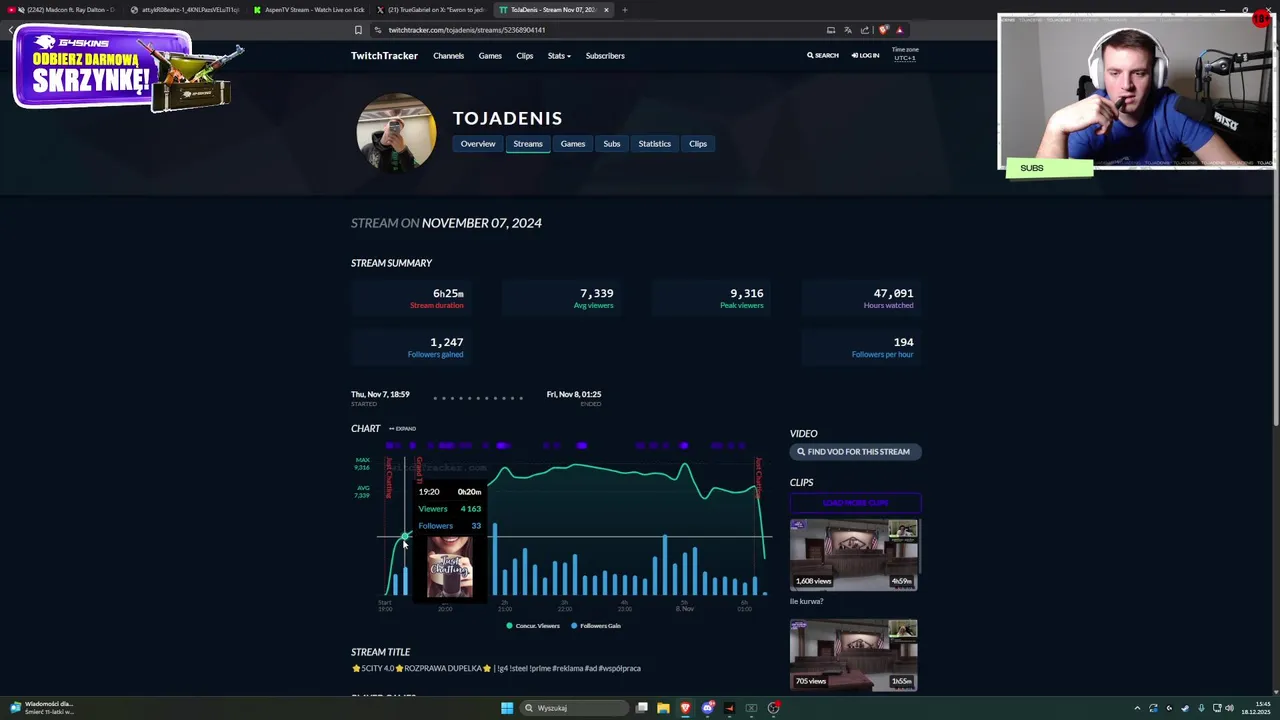Image resolution: width=1280 pixels, height=720 pixels.
Task: Click the tallest followers bar near 20:00
Action: (494, 559)
